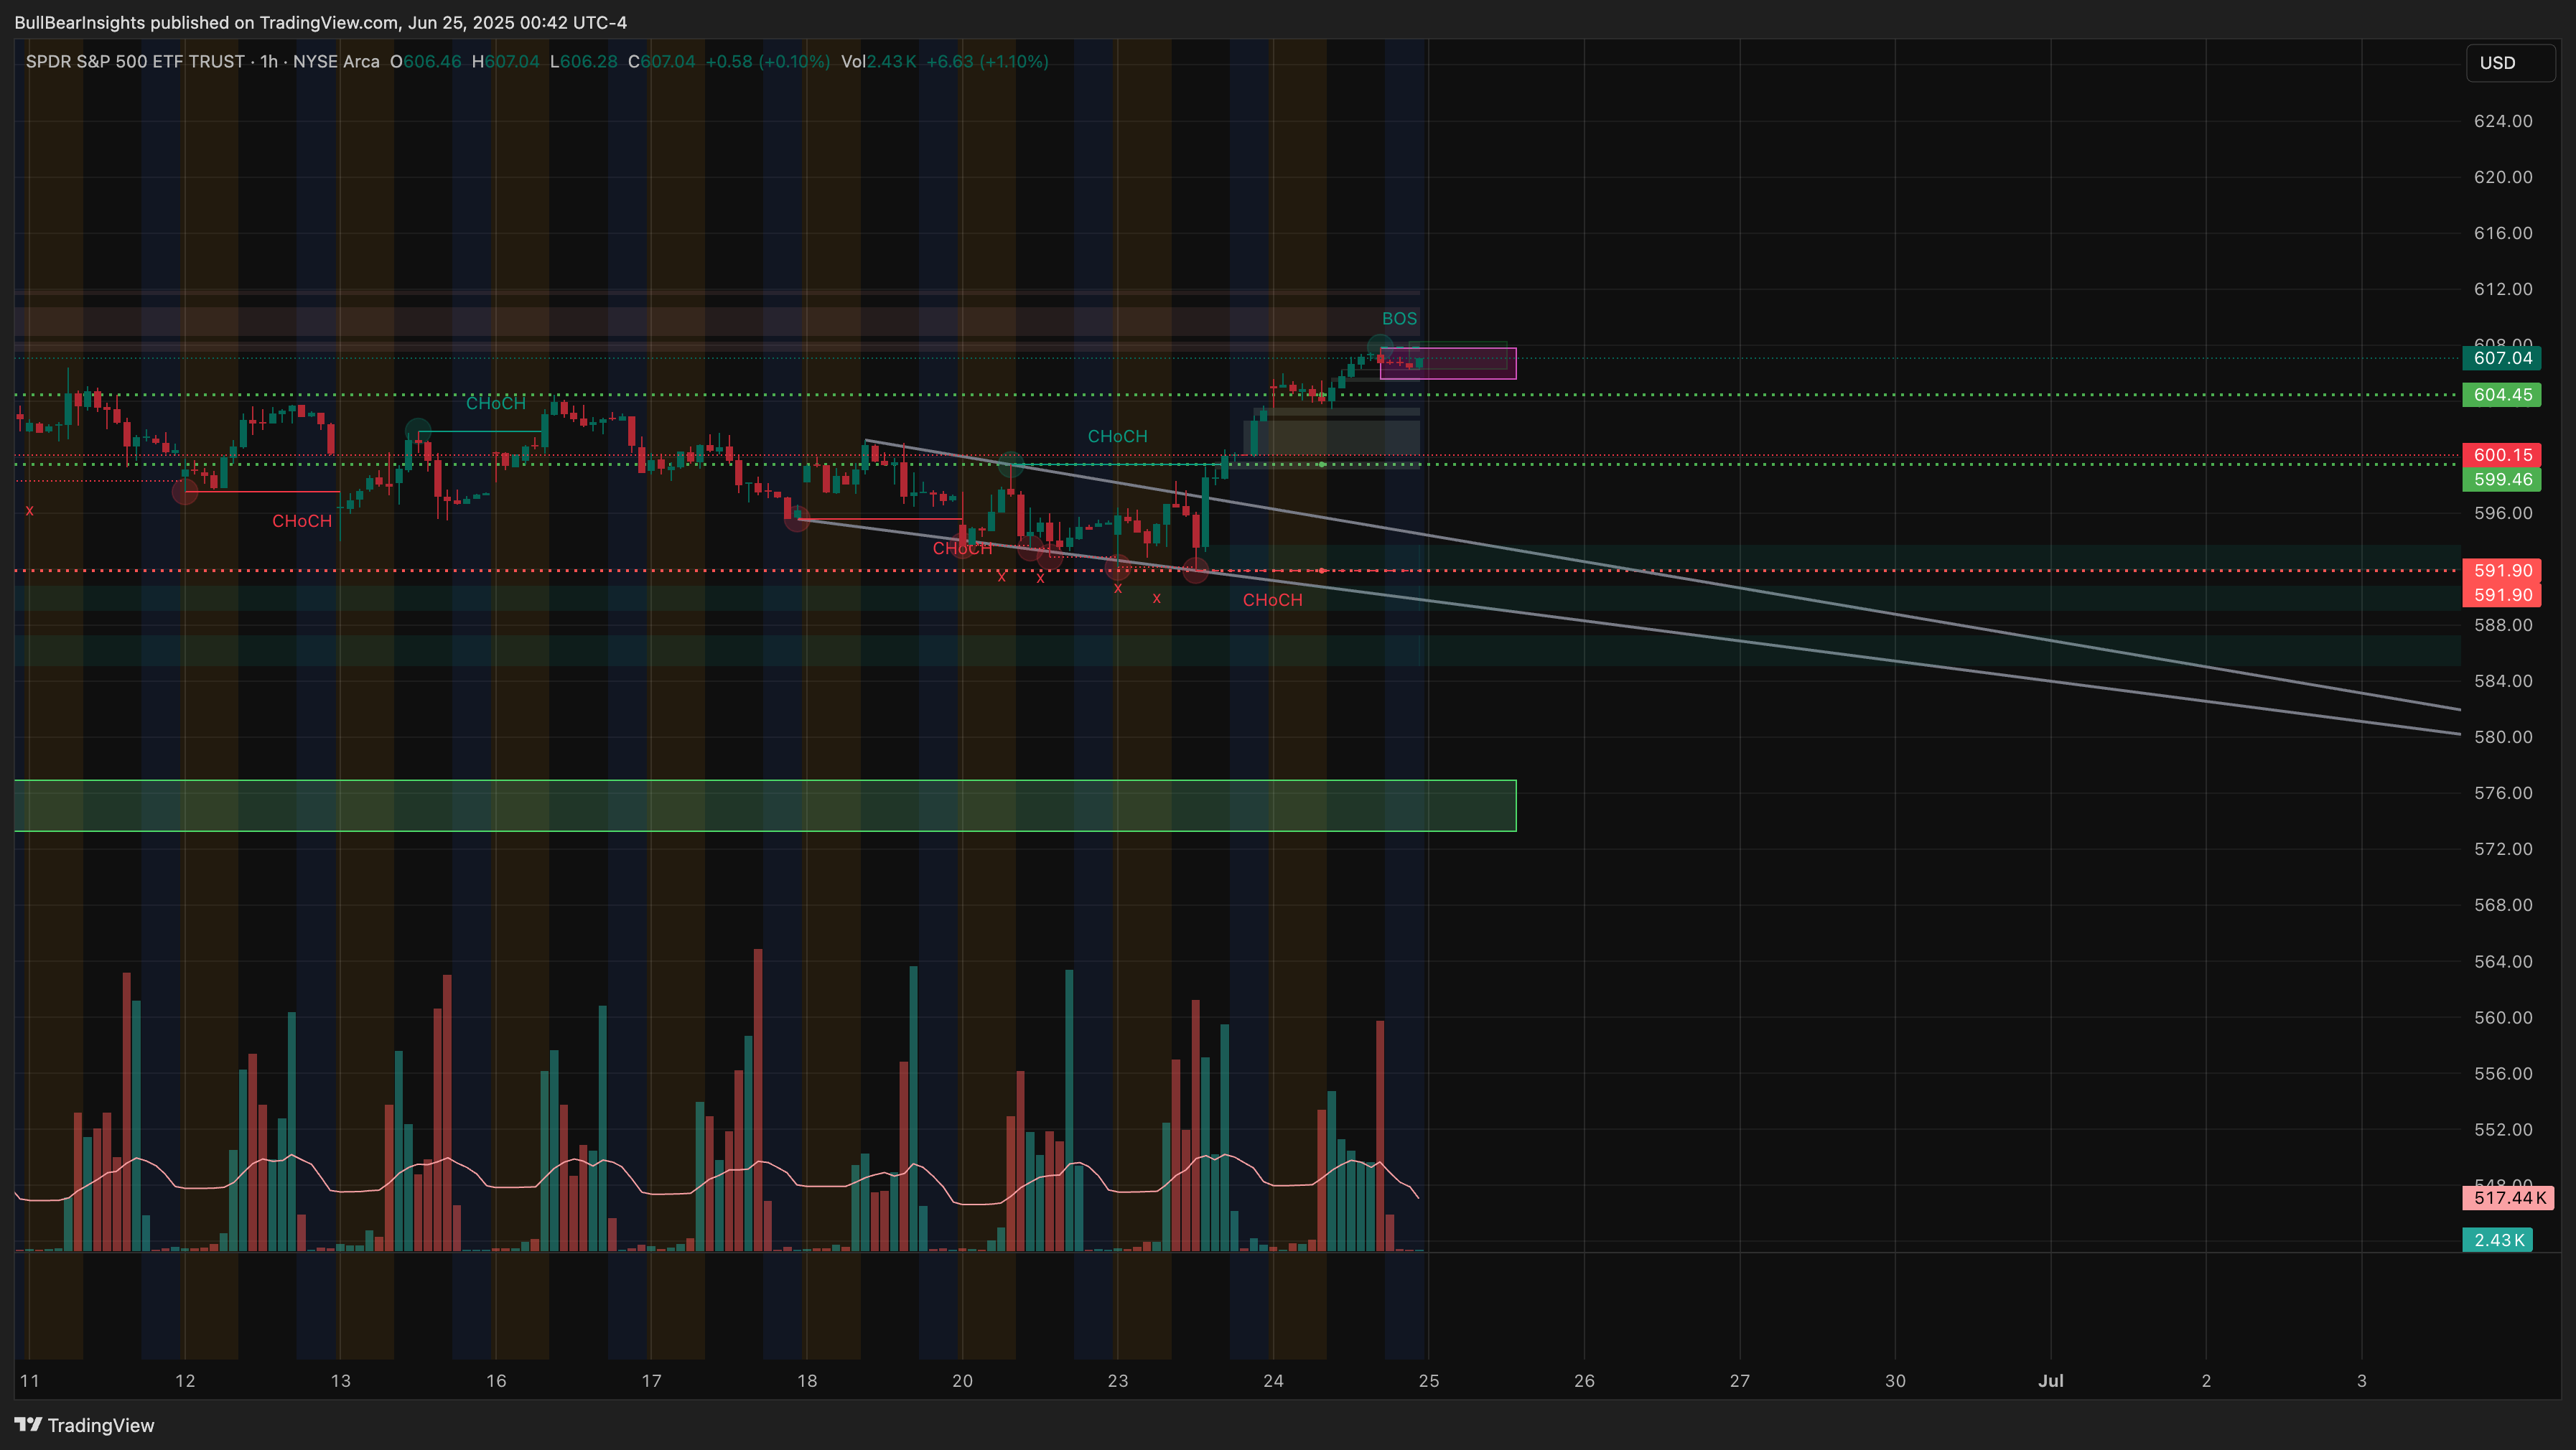Select the large green demand zone rectangle

coord(765,806)
